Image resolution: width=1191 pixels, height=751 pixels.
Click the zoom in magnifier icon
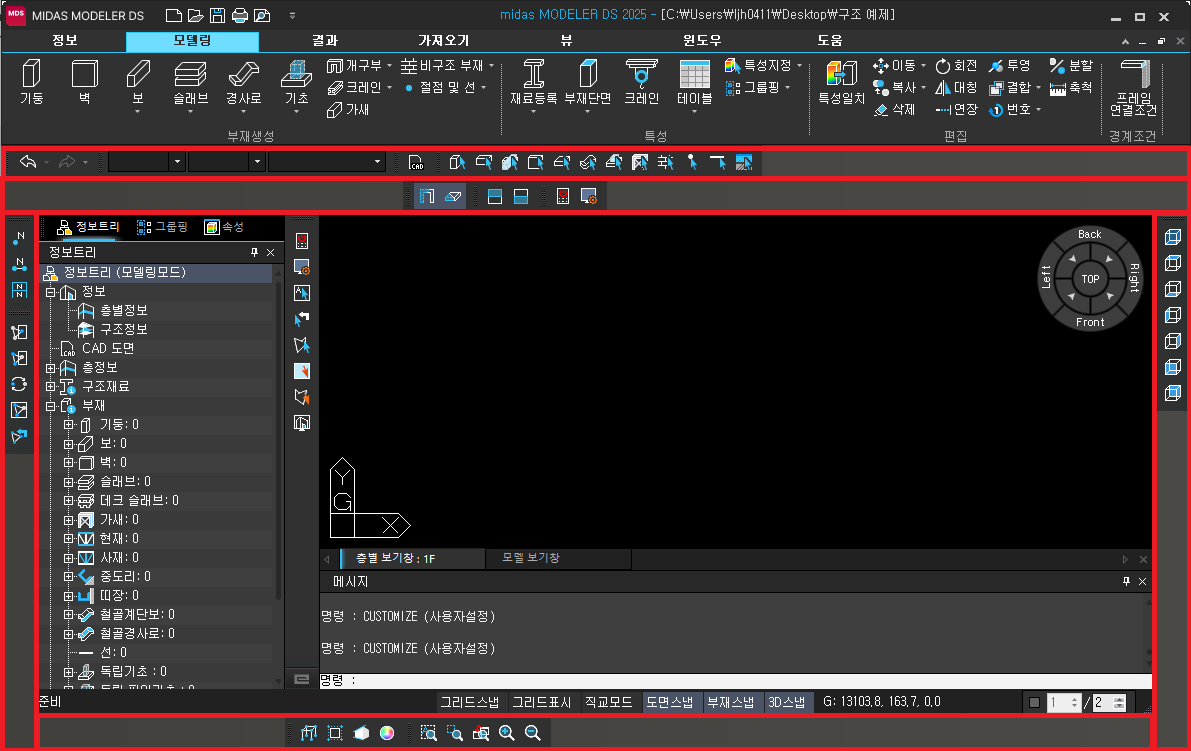(x=507, y=733)
